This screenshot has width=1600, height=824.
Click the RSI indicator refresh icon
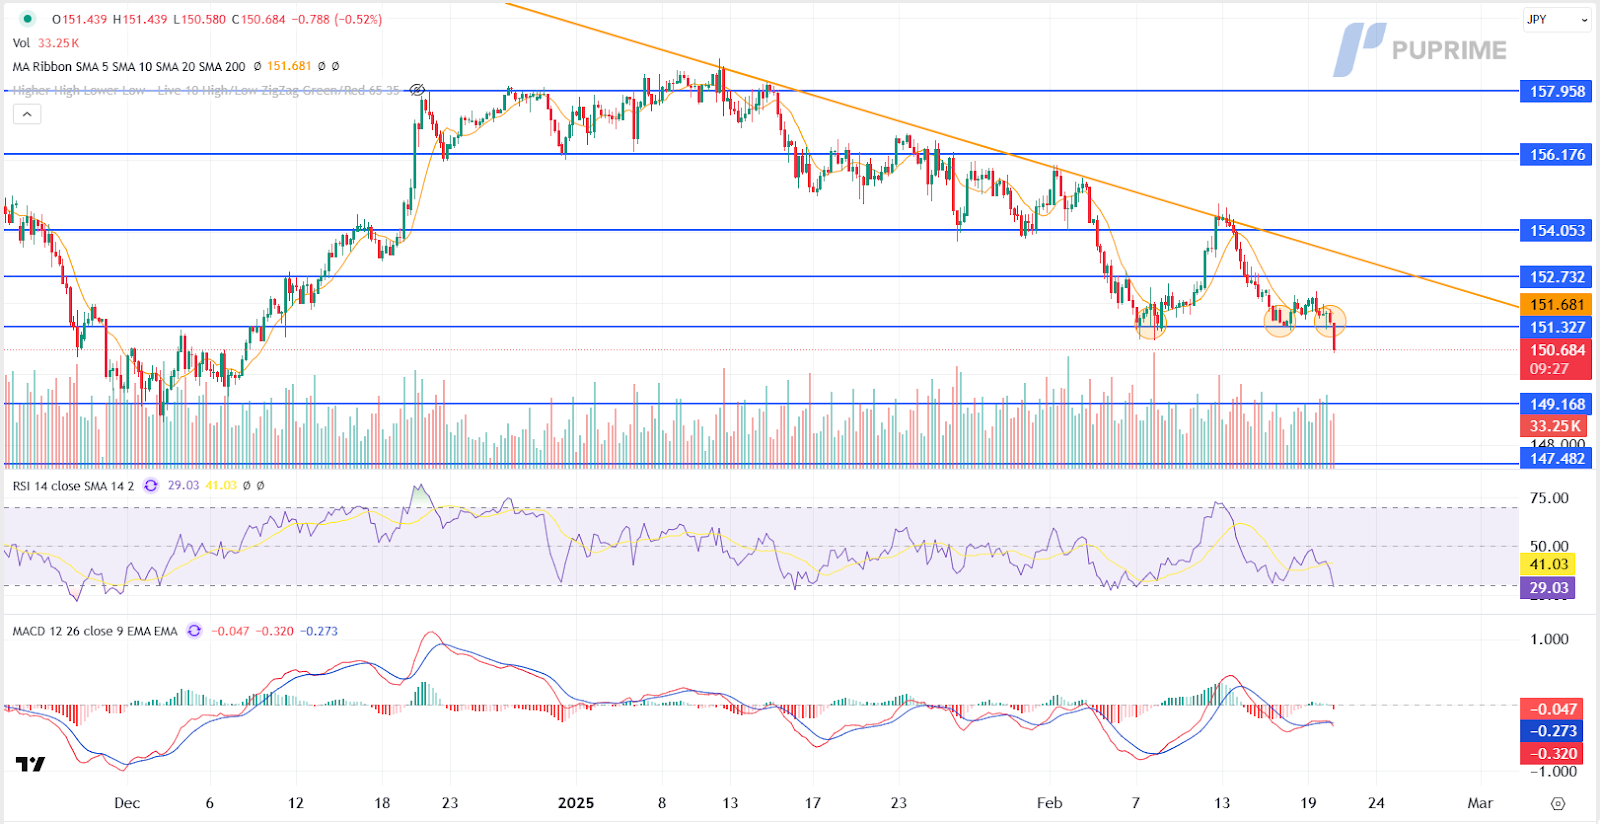pos(151,486)
